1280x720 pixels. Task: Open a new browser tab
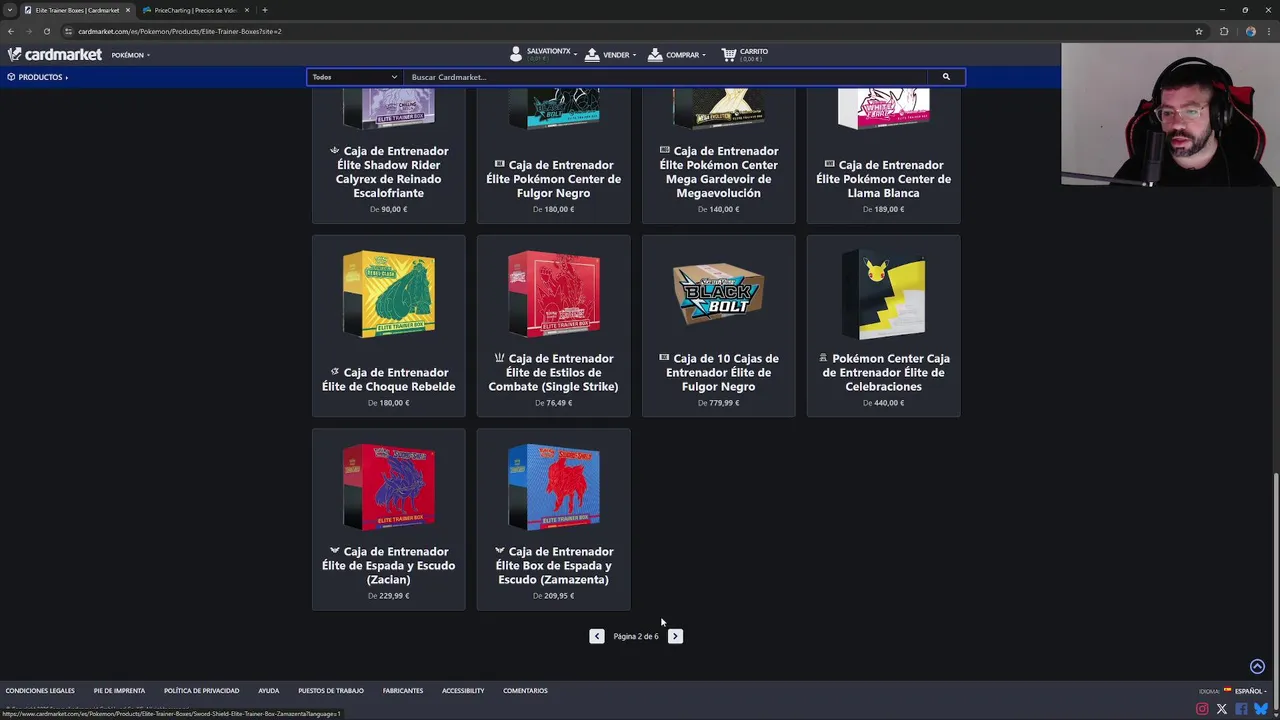264,10
